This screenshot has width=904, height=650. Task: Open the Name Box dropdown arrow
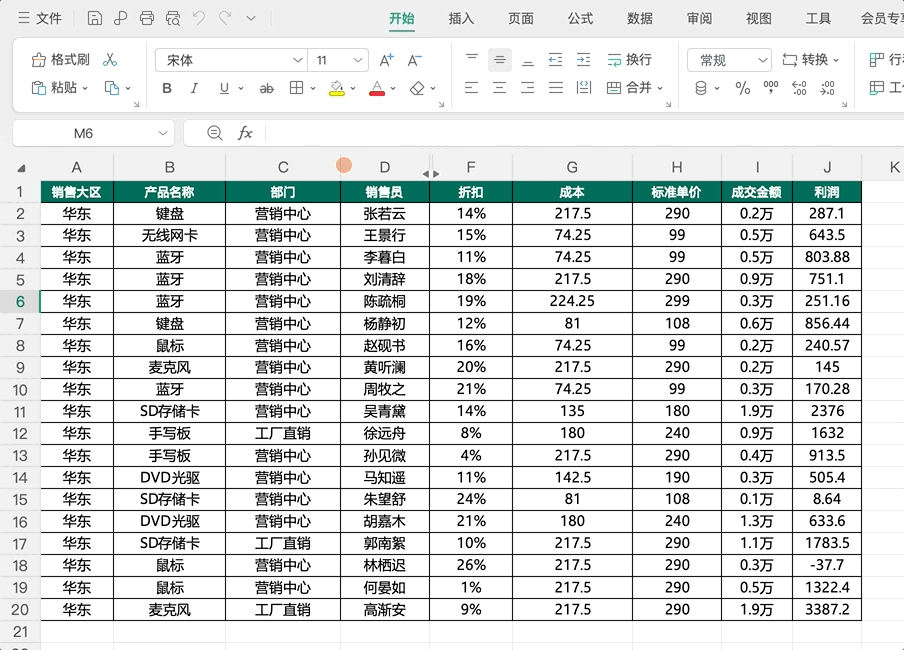163,134
